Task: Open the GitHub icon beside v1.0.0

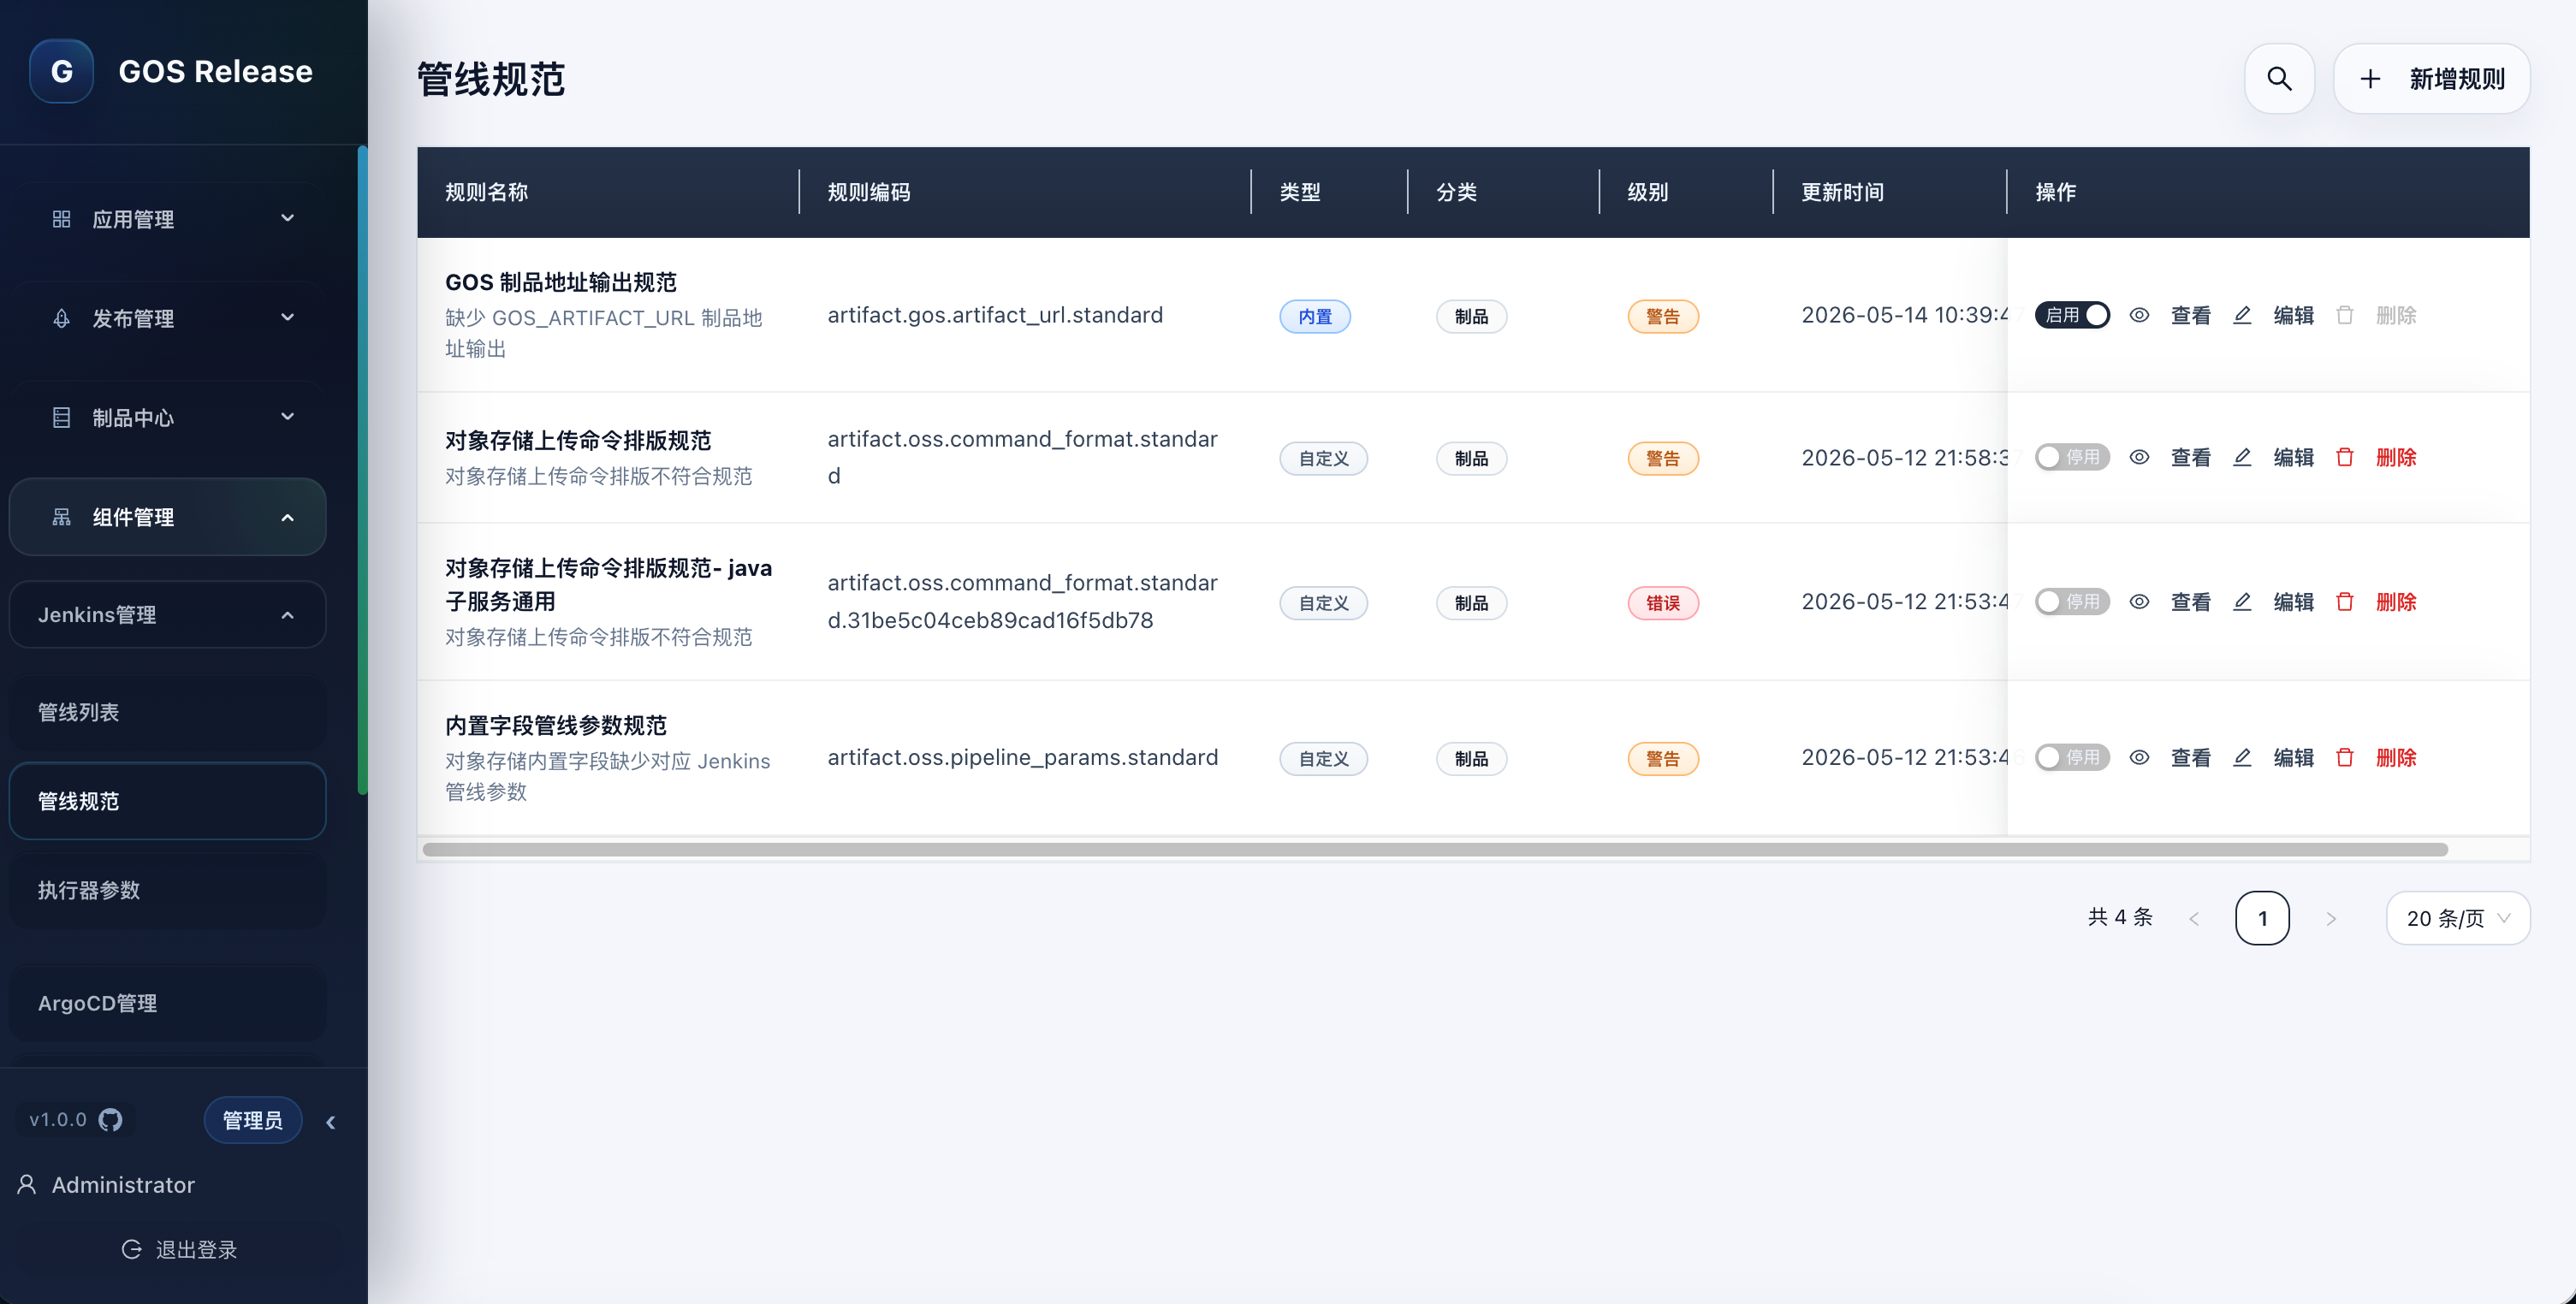Action: point(110,1120)
